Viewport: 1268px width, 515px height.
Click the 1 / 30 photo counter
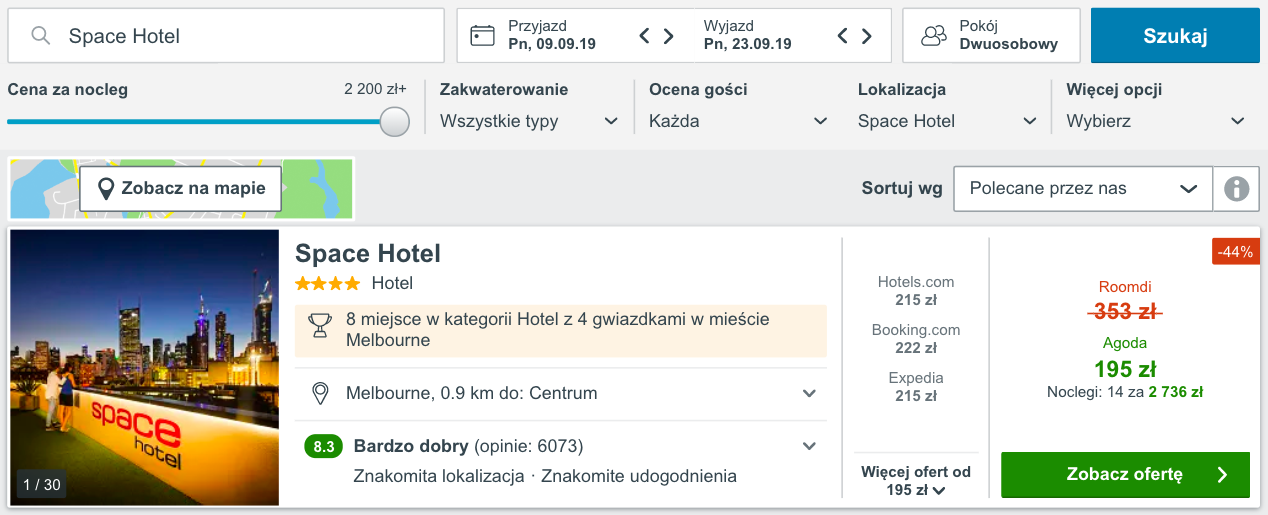tap(42, 485)
